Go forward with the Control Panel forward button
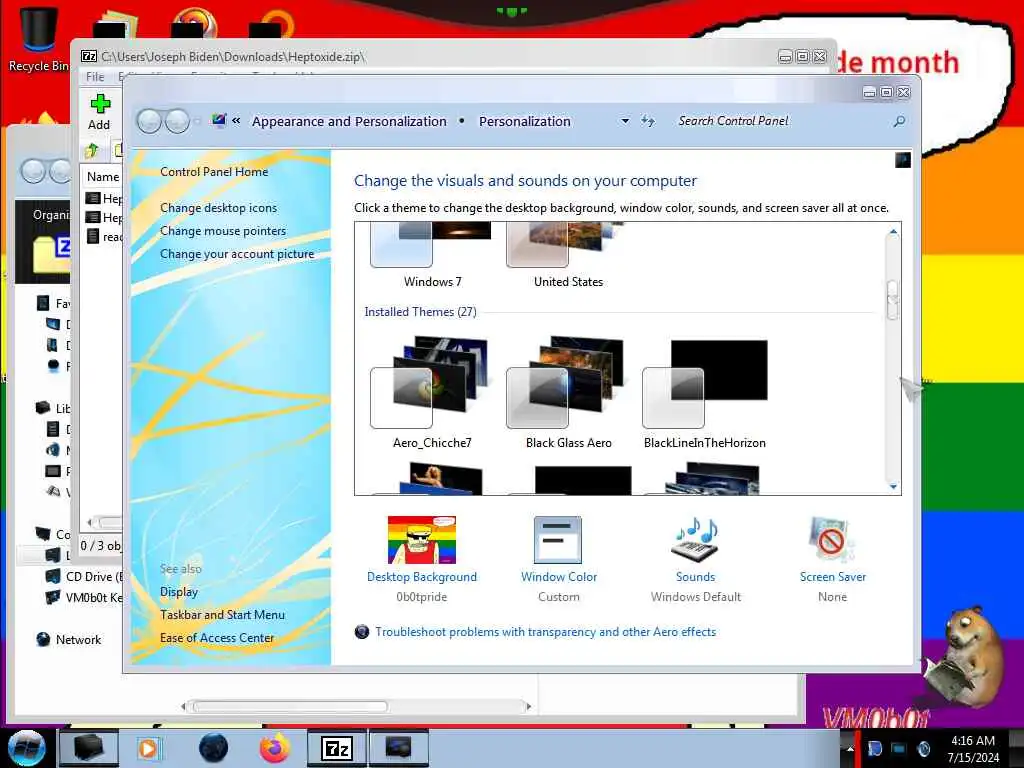The image size is (1024, 768). point(177,121)
